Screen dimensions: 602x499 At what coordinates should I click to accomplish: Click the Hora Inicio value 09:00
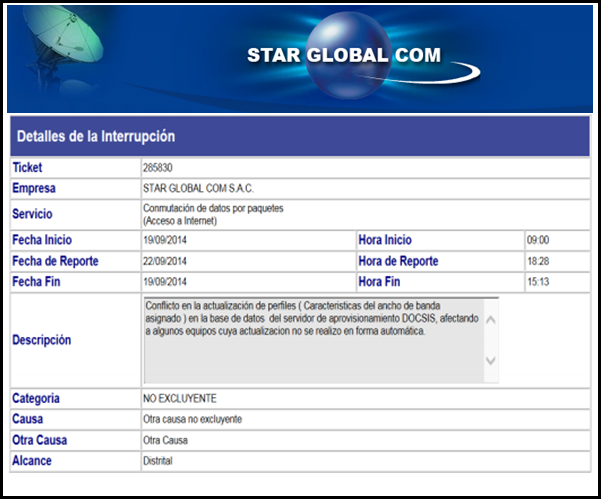[x=539, y=240]
